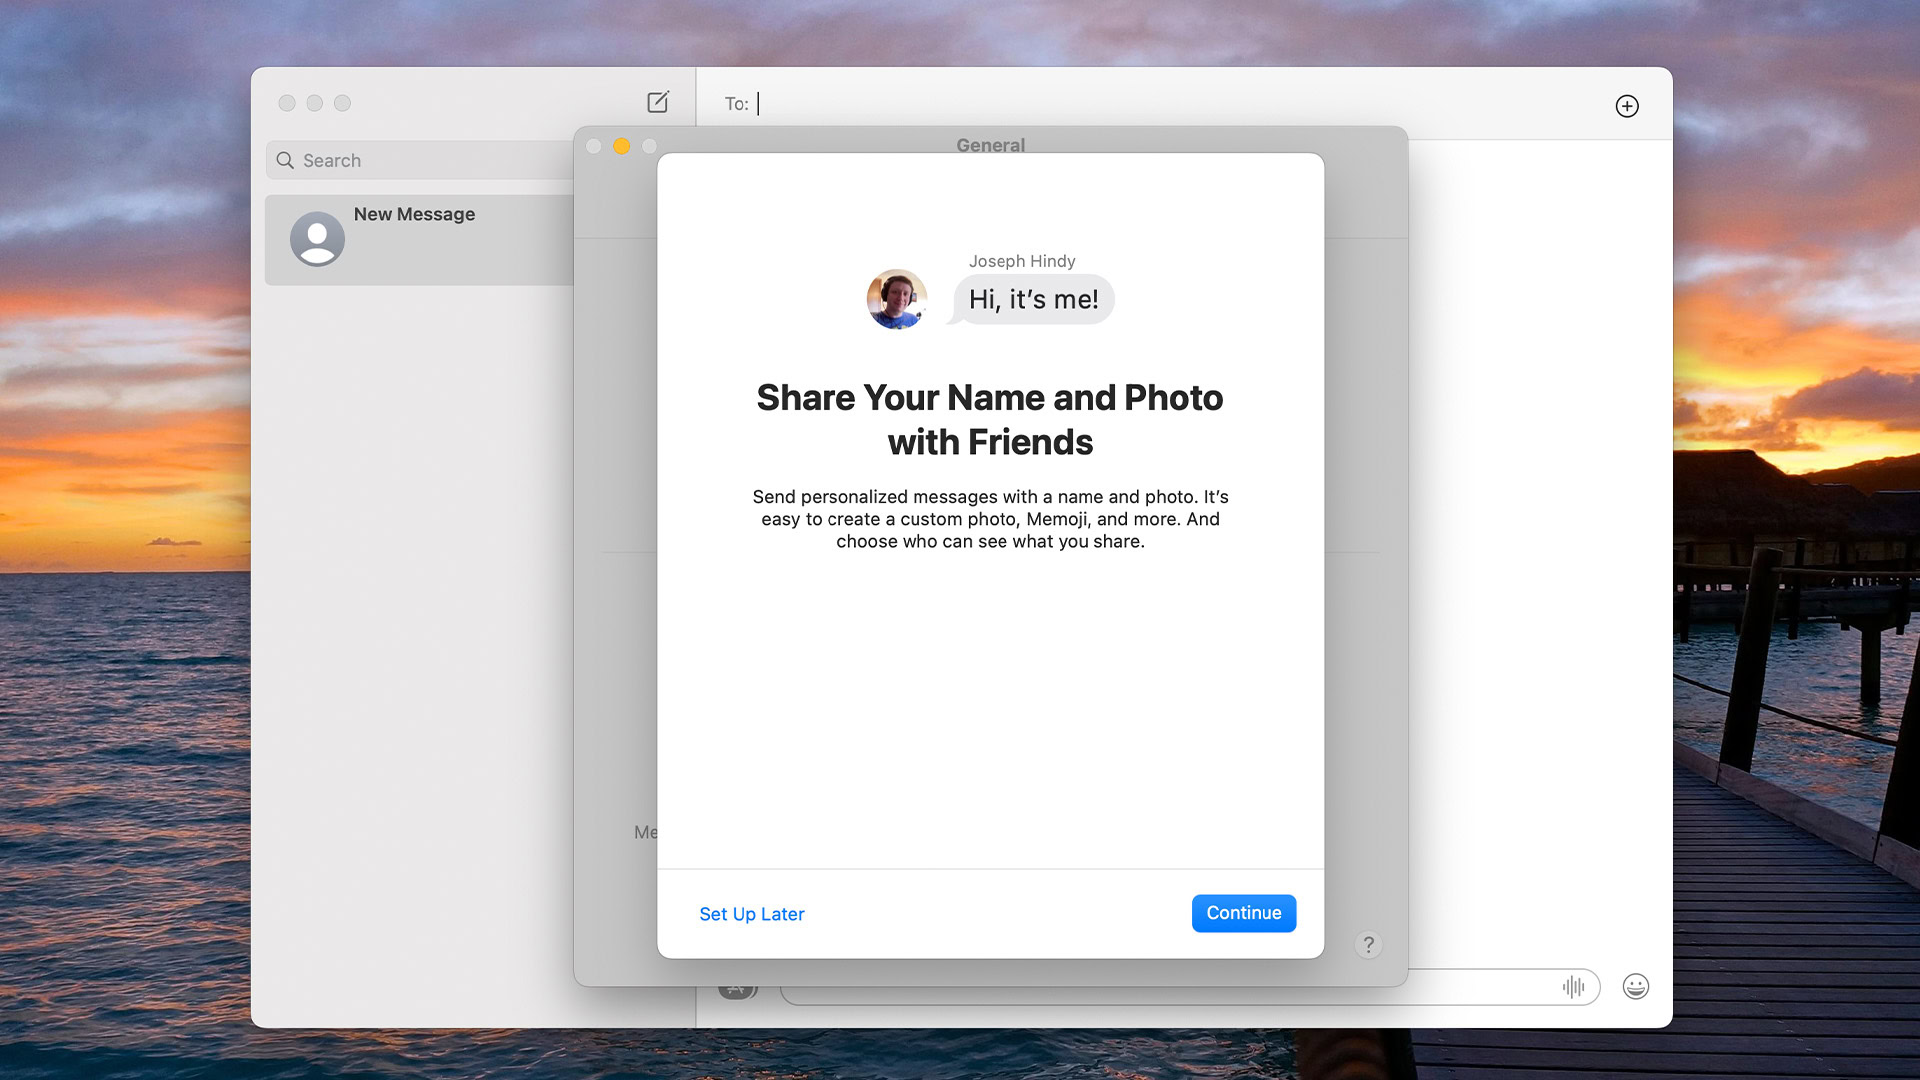The image size is (1920, 1080).
Task: Click the compose new message icon
Action: click(x=657, y=102)
